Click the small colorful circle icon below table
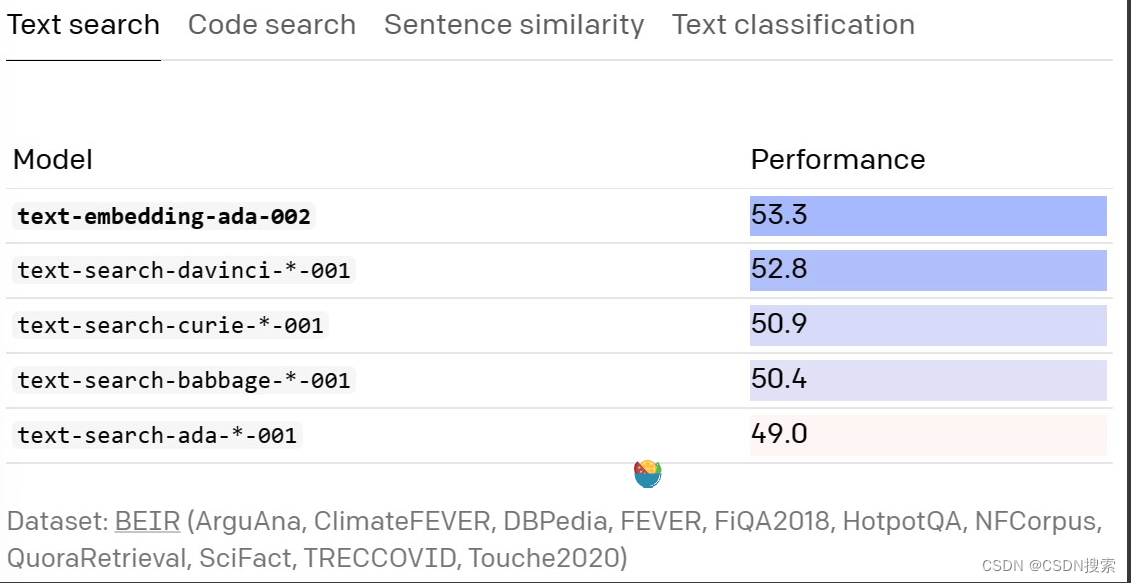Screen dimensions: 1131x583 pos(648,473)
